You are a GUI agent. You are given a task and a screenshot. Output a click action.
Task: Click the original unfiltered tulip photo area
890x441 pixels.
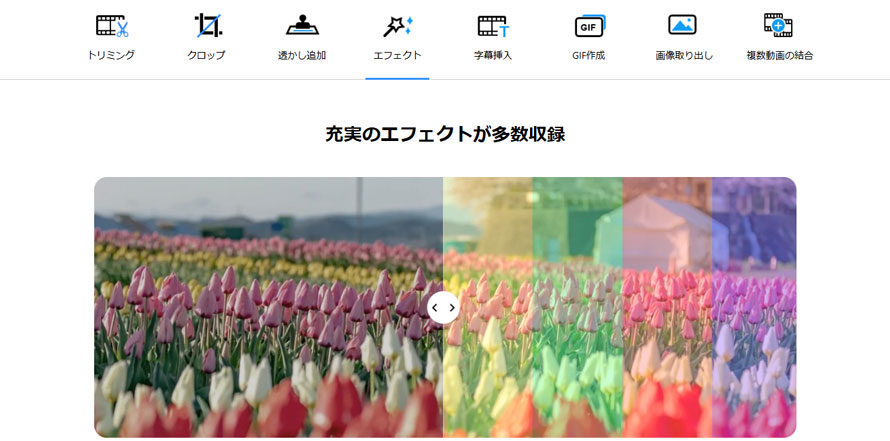[268, 307]
